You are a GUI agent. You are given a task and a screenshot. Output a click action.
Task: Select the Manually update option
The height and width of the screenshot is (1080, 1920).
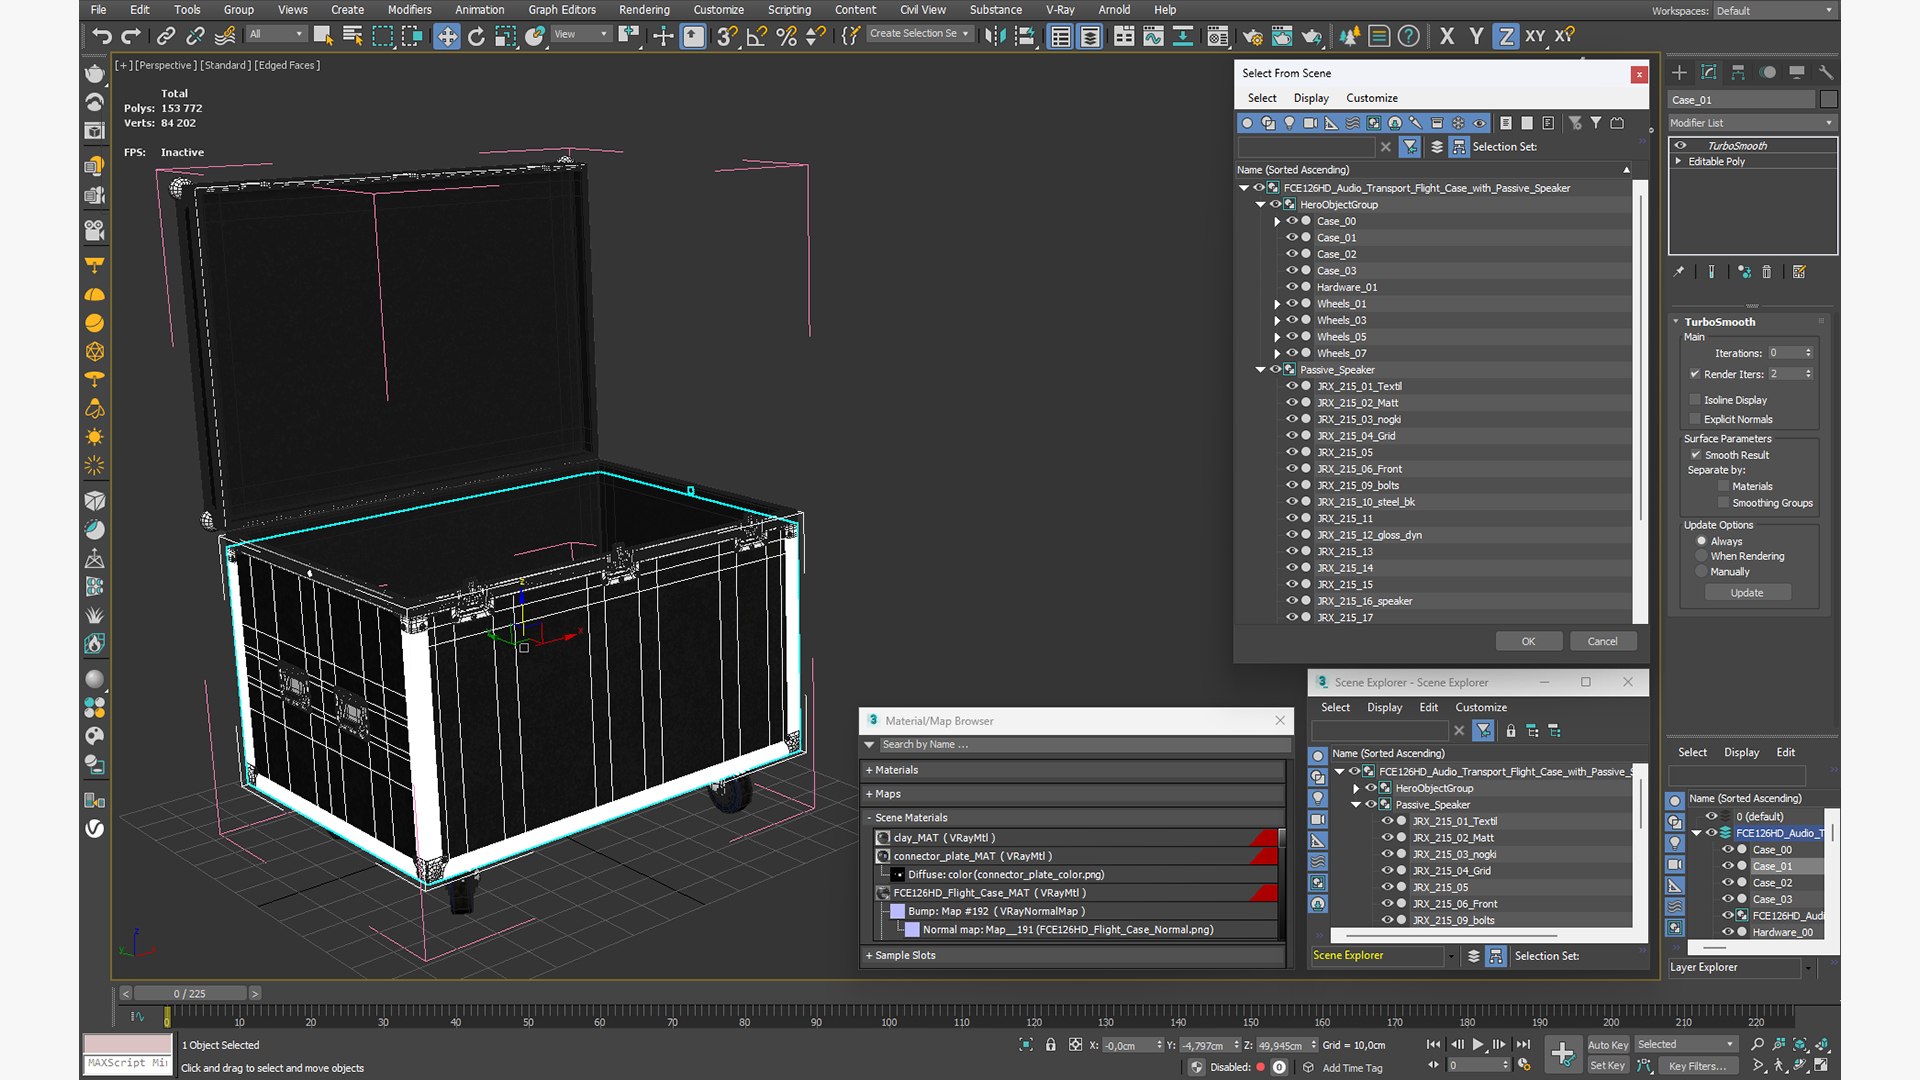coord(1701,572)
